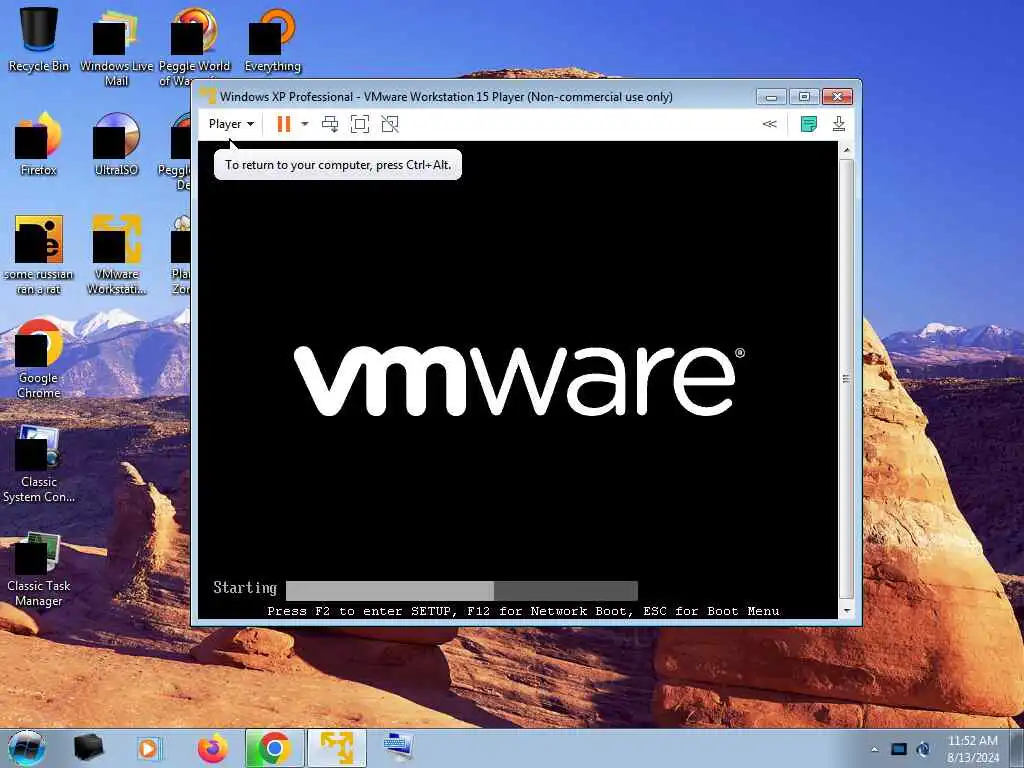The image size is (1024, 768).
Task: Open the green message log note icon
Action: coord(808,124)
